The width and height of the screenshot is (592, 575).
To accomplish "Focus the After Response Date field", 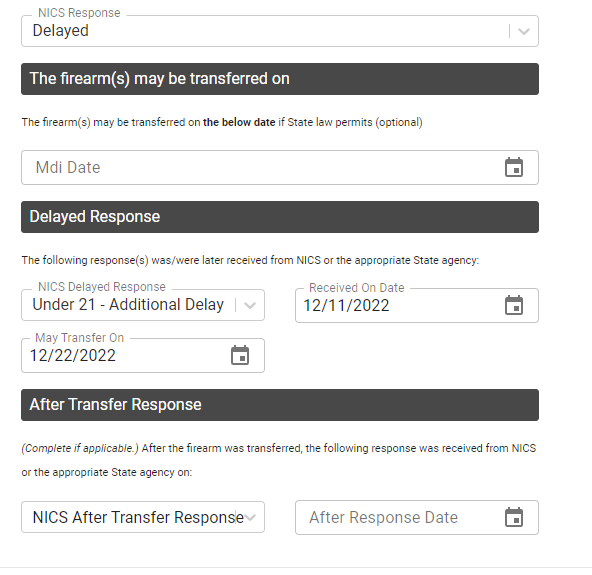I will click(x=417, y=517).
